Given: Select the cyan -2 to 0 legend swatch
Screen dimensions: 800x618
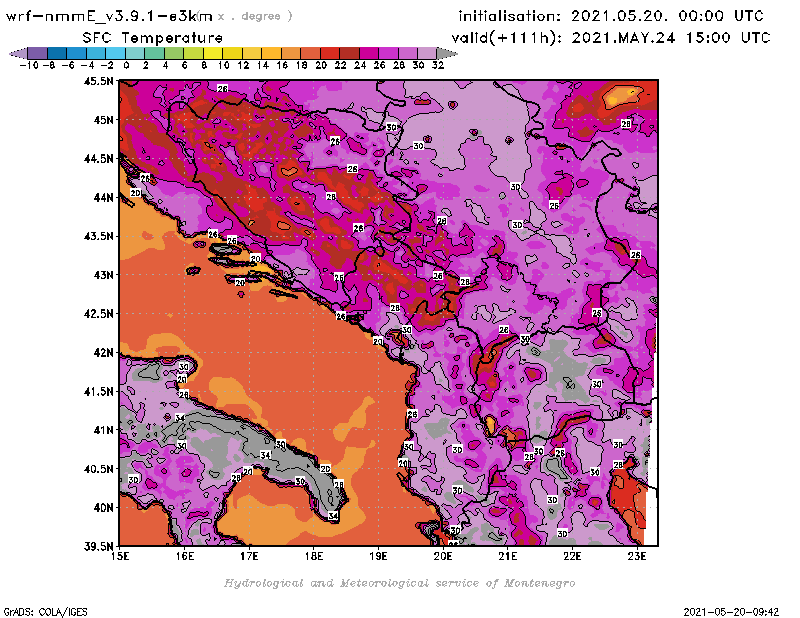Looking at the screenshot, I should point(115,53).
